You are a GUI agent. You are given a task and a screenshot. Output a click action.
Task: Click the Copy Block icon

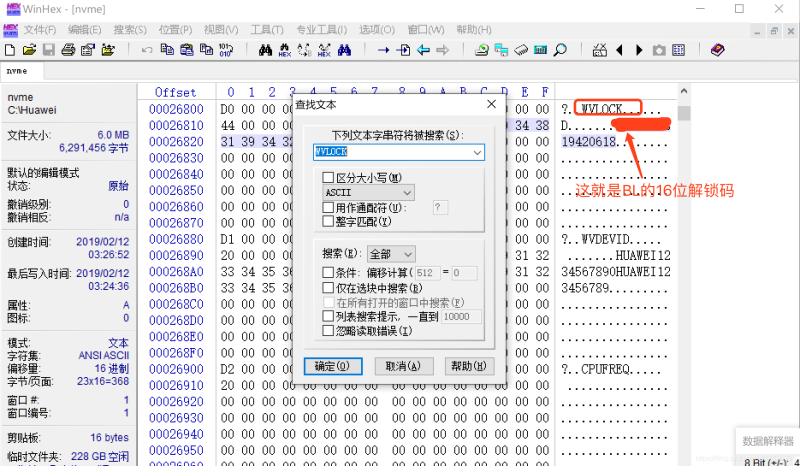[x=167, y=50]
